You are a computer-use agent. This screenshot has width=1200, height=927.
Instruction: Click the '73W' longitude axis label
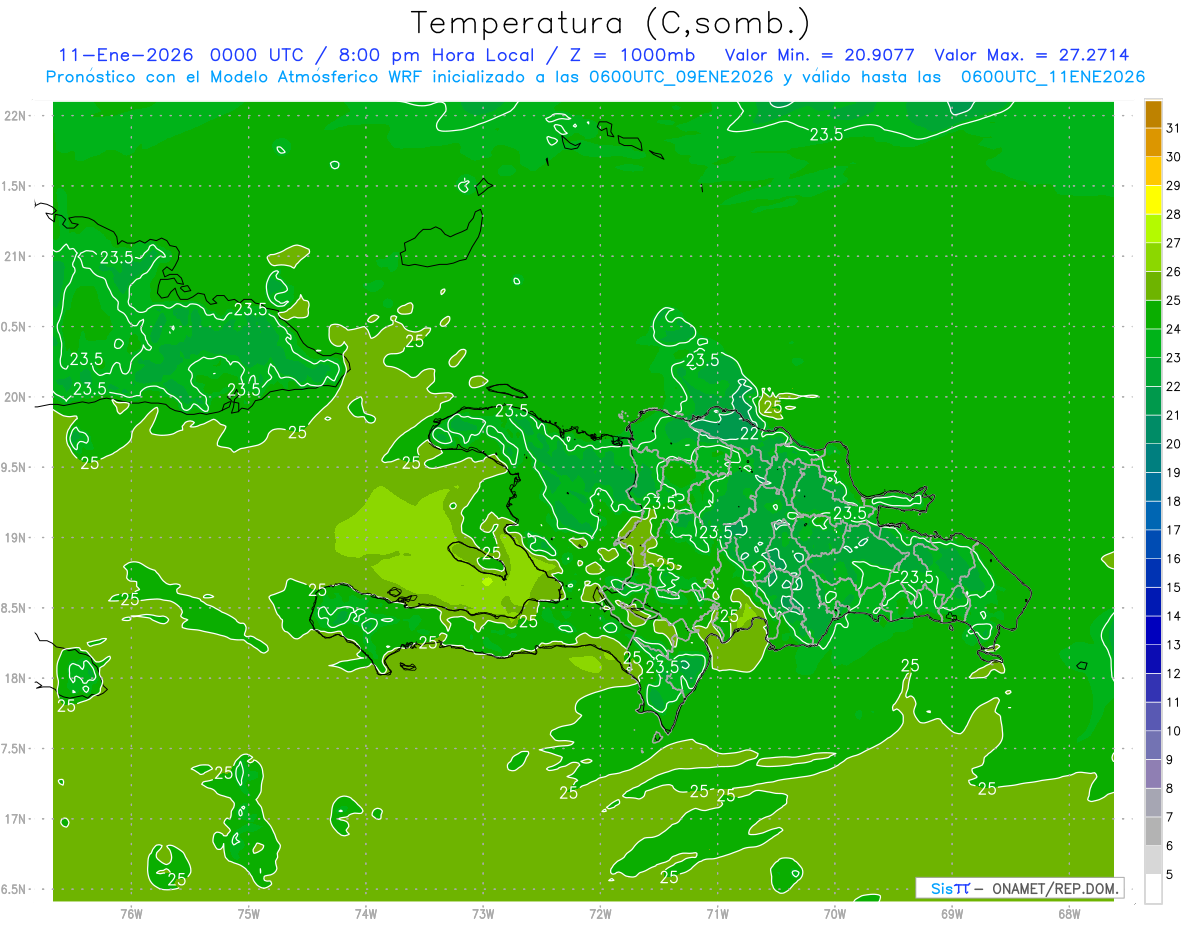(483, 914)
